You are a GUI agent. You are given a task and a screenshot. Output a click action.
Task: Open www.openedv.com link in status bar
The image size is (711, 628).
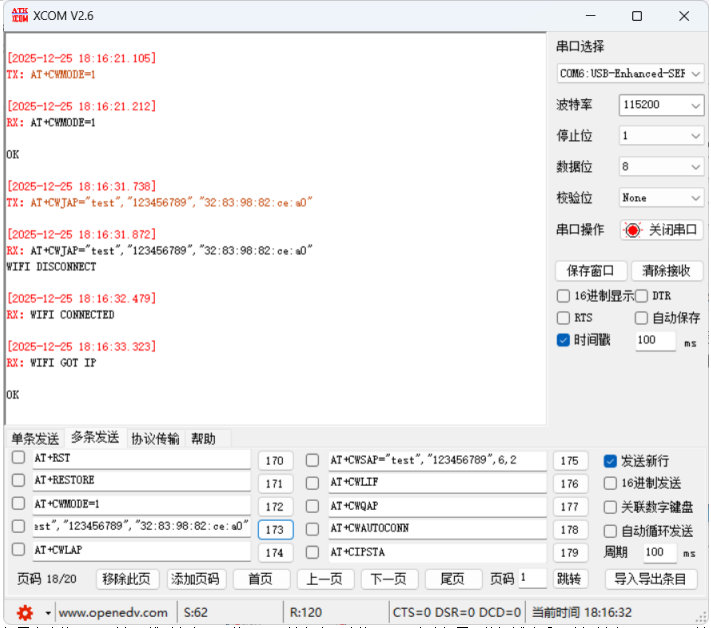click(113, 613)
